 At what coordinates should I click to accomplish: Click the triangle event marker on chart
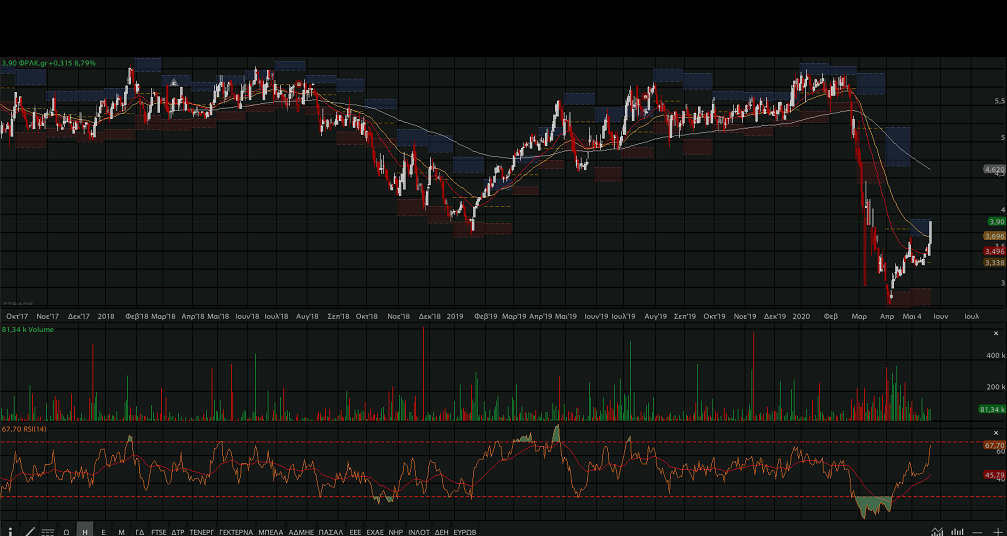click(174, 82)
